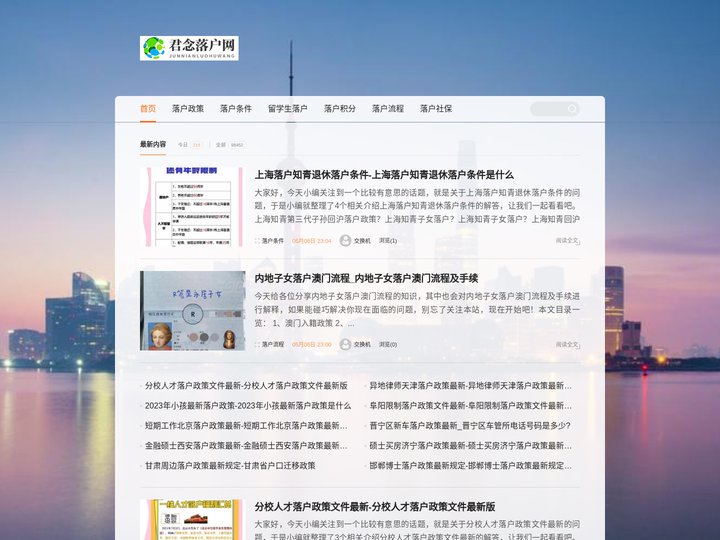The height and width of the screenshot is (540, 720).
Task: Click the 全部 post count label
Action: click(x=231, y=145)
